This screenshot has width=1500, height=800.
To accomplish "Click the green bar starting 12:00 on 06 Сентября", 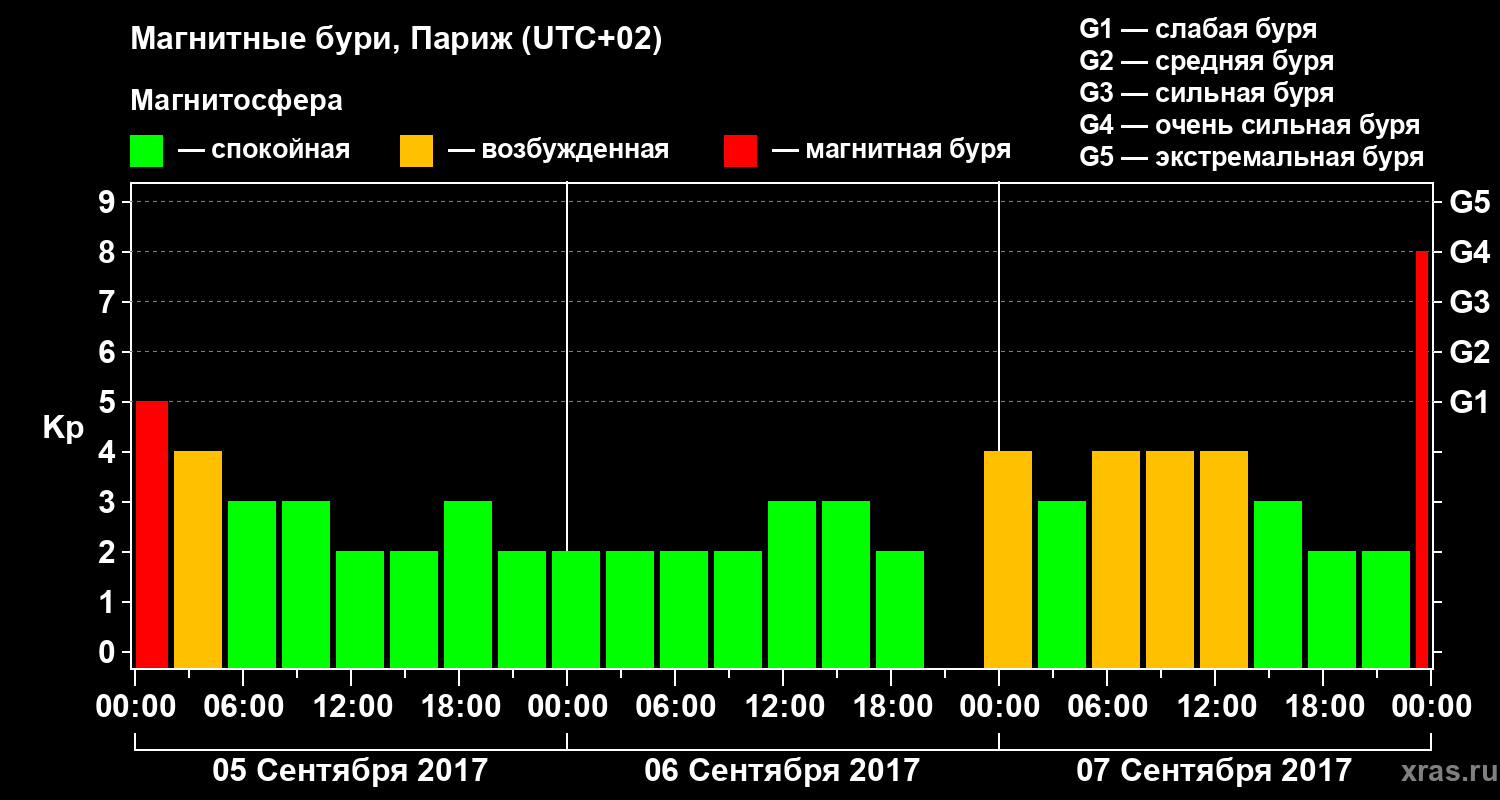I will [x=792, y=585].
